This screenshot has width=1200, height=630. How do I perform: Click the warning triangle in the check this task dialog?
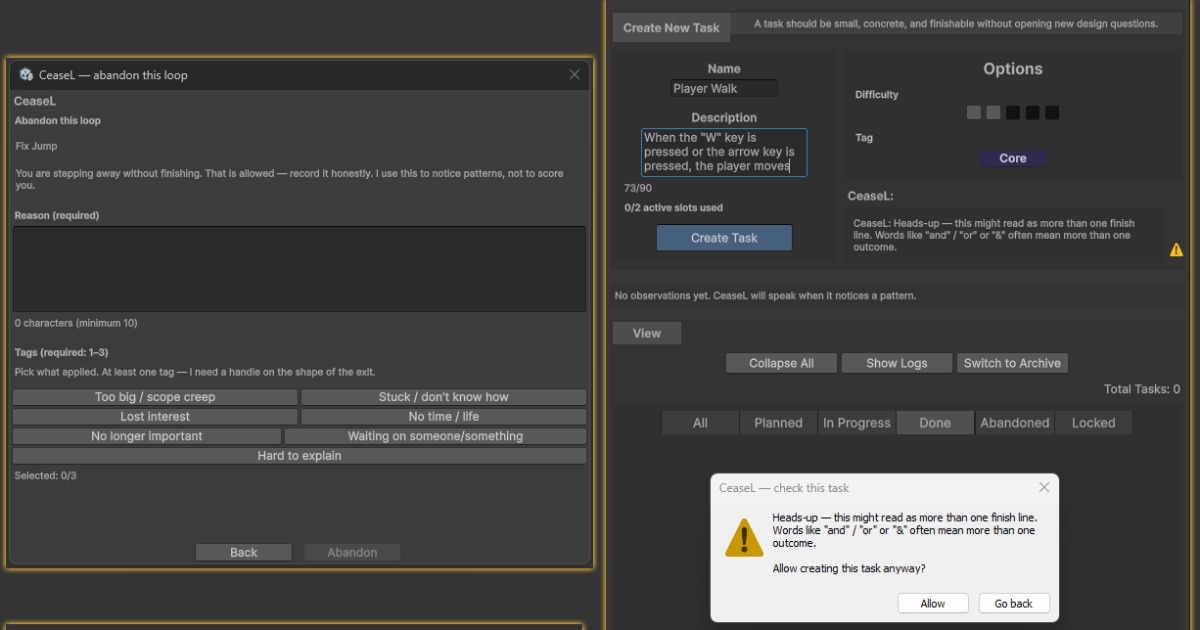click(x=744, y=537)
